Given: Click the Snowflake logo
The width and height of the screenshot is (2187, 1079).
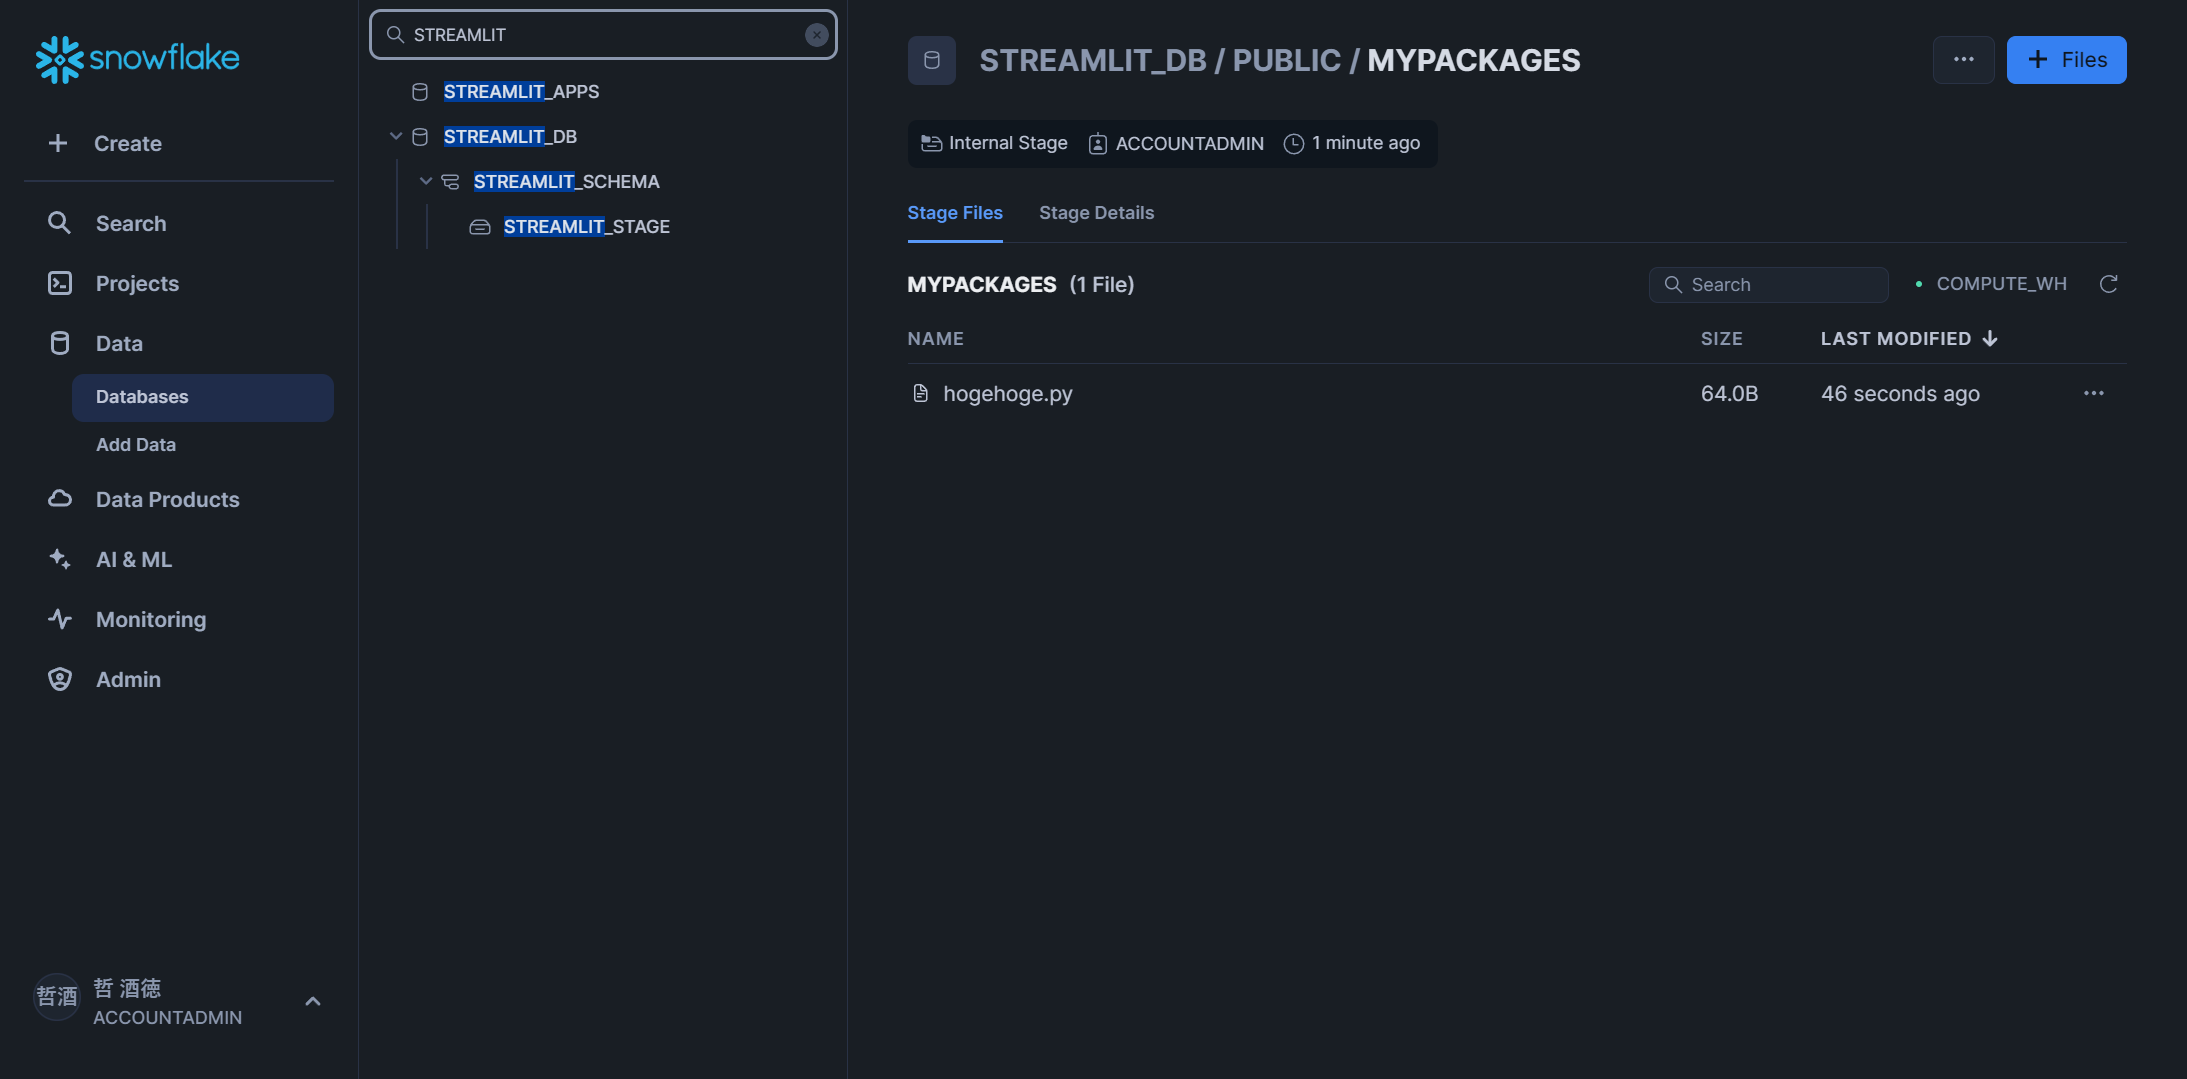Looking at the screenshot, I should coord(137,59).
